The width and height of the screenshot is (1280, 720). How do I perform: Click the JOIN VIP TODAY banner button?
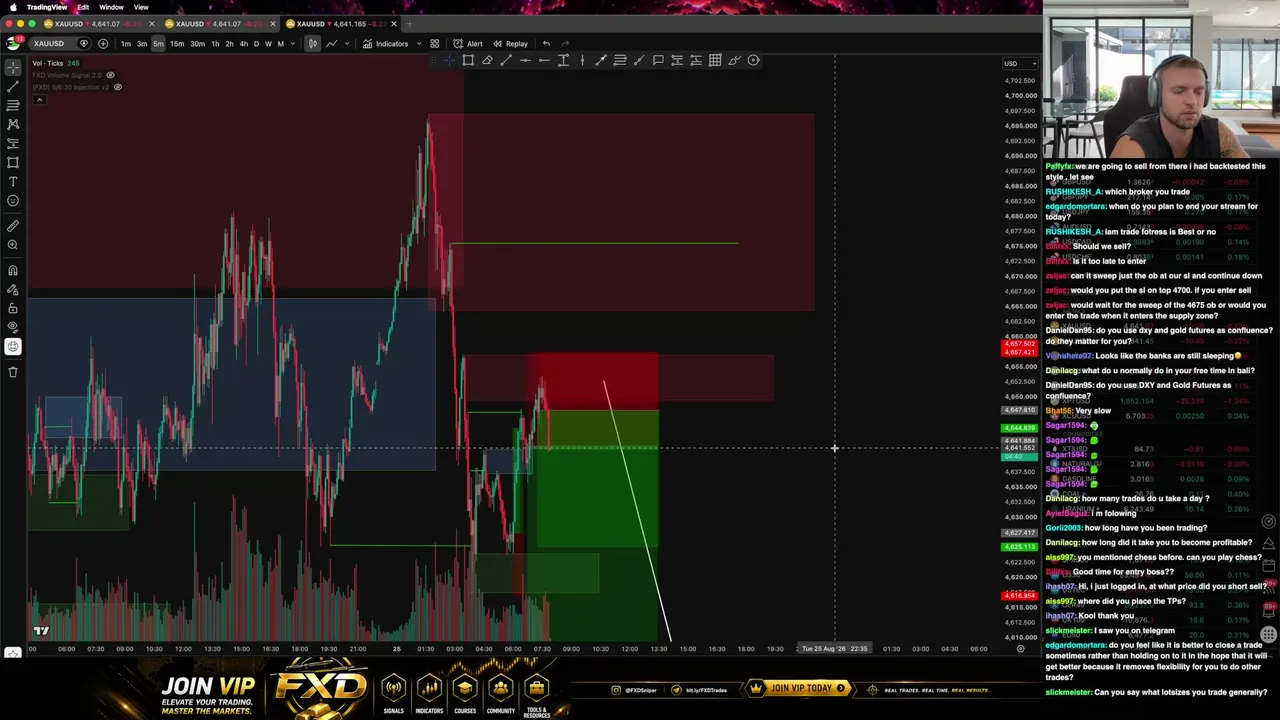pos(800,688)
